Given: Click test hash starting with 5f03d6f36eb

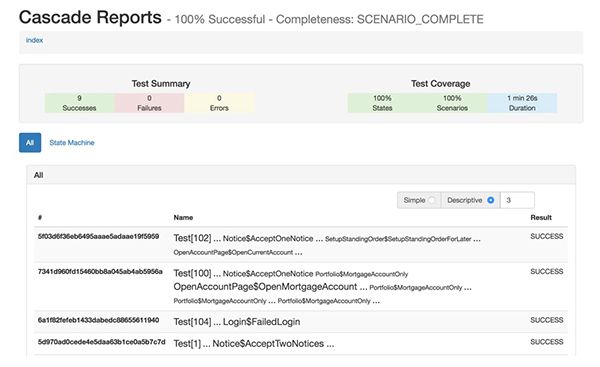Looking at the screenshot, I should tap(98, 237).
